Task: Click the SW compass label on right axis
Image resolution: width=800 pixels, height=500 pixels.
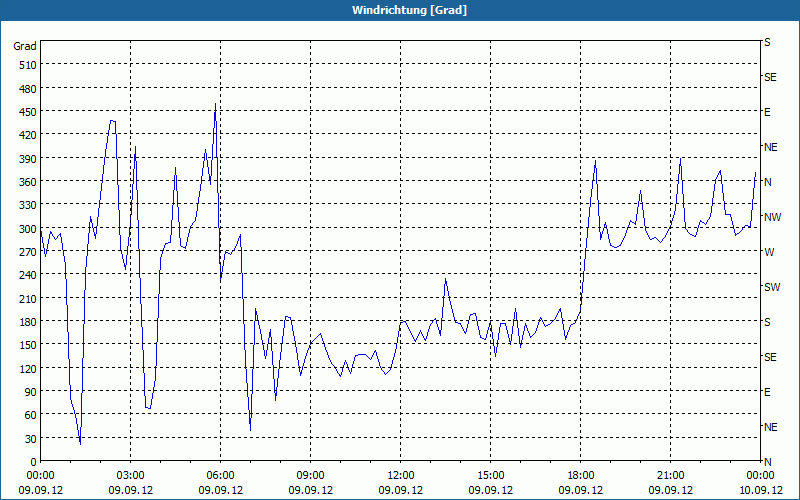Action: (772, 287)
